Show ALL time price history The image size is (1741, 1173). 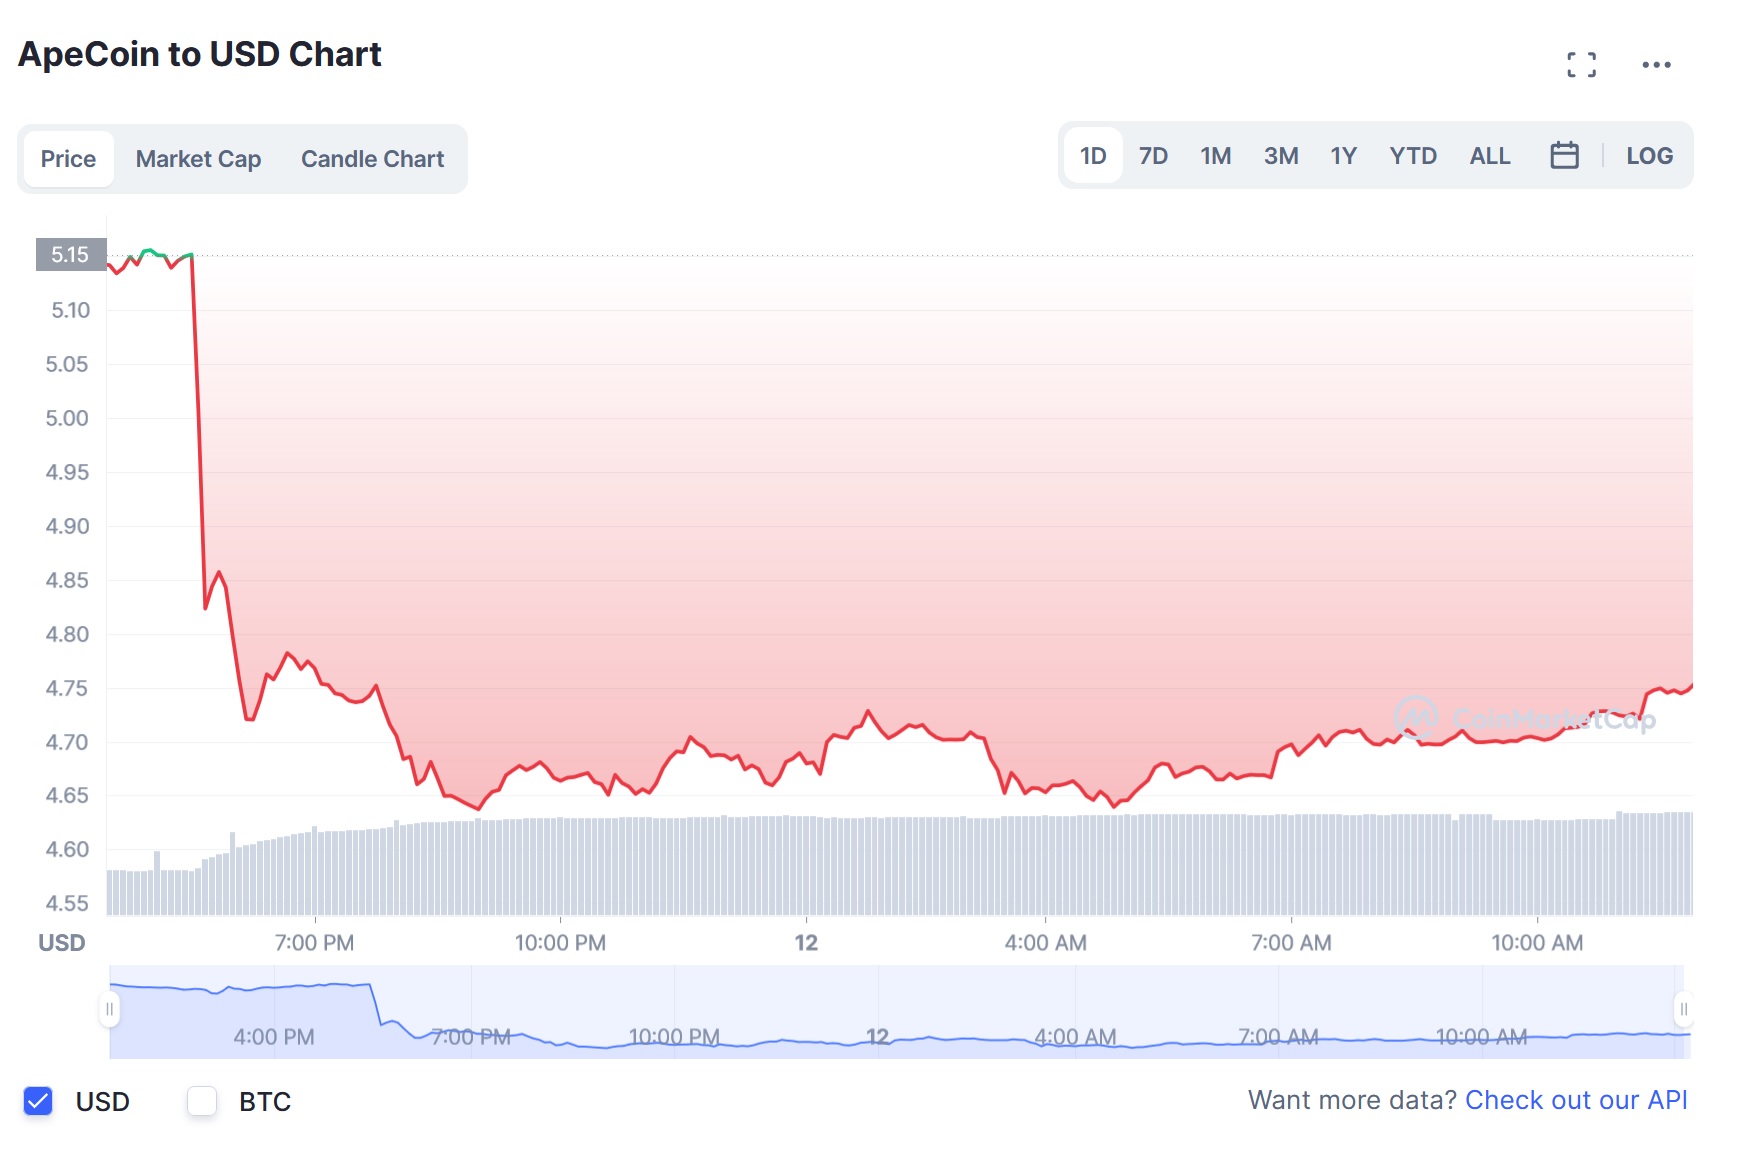1489,156
